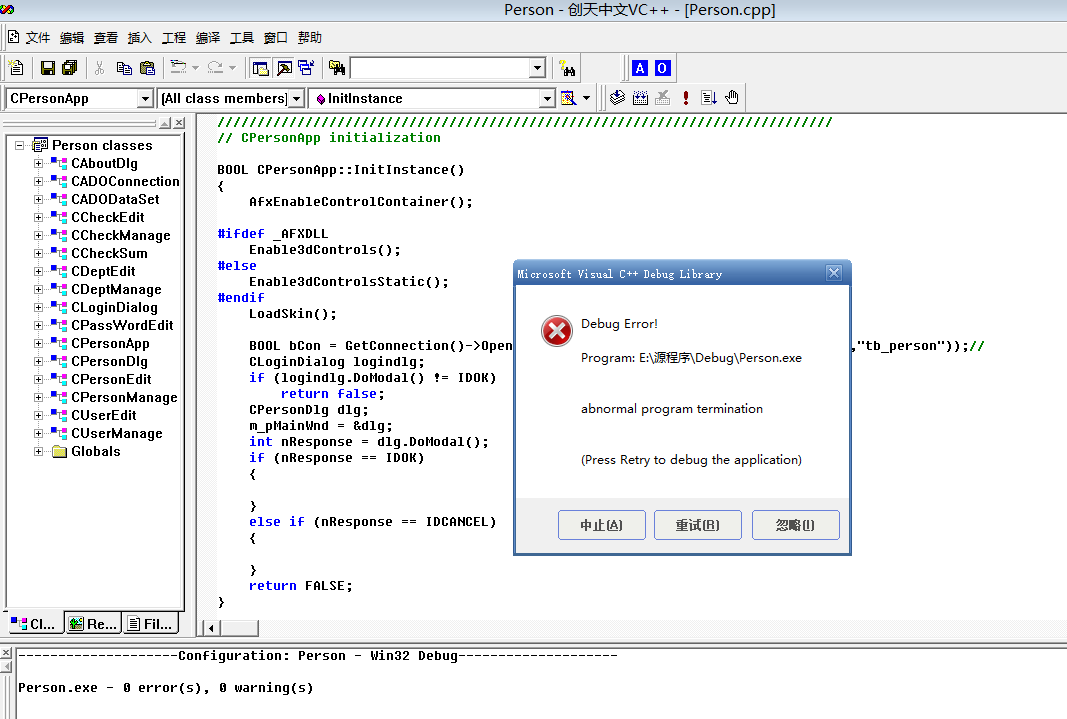Click the Save All icon

(69, 68)
